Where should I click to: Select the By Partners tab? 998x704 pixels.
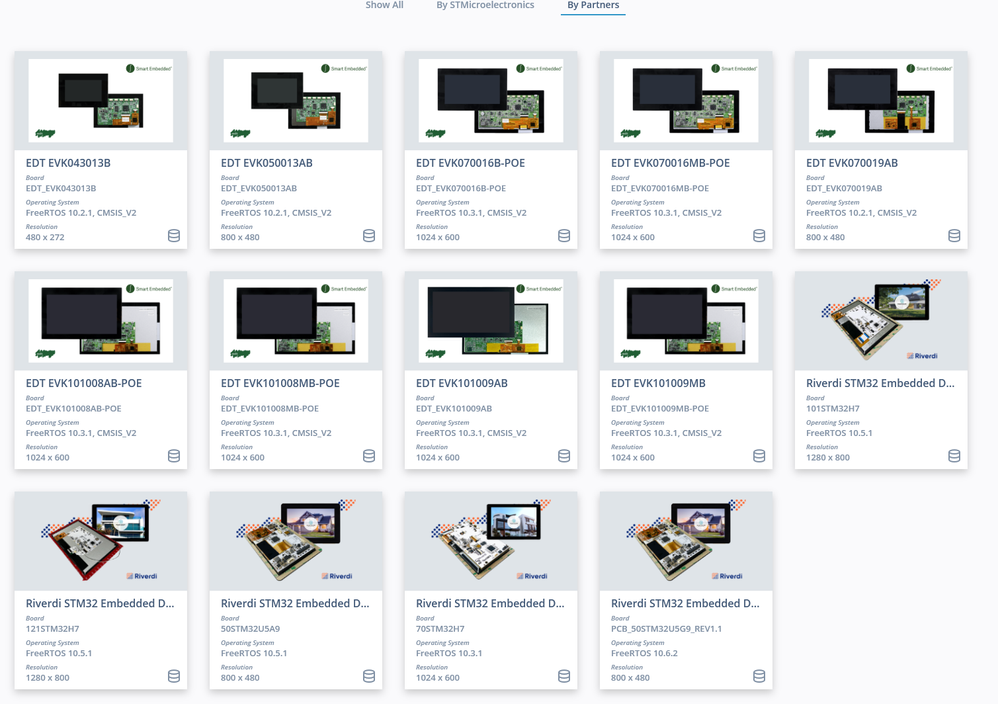coord(593,5)
